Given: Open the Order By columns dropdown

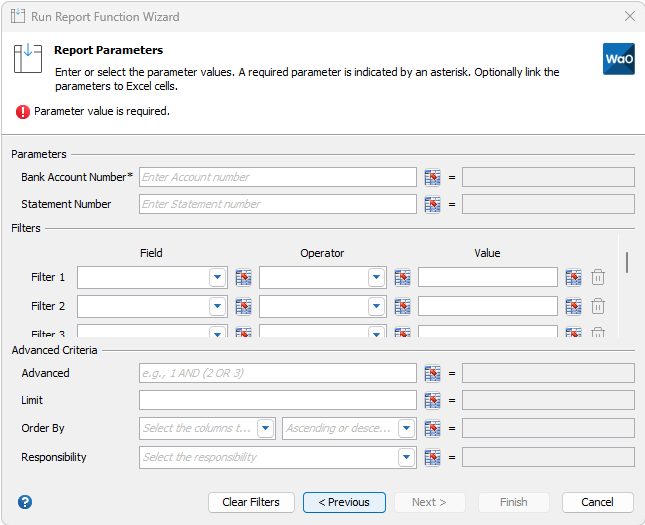Looking at the screenshot, I should click(x=265, y=428).
